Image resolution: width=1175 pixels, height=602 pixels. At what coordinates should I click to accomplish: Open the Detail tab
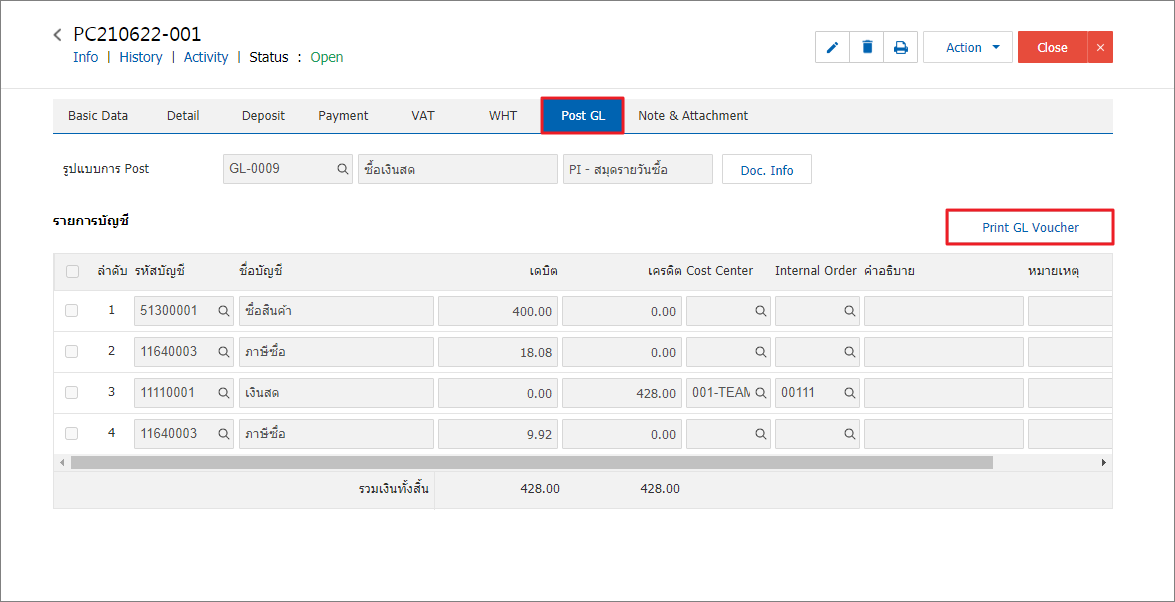click(x=183, y=115)
